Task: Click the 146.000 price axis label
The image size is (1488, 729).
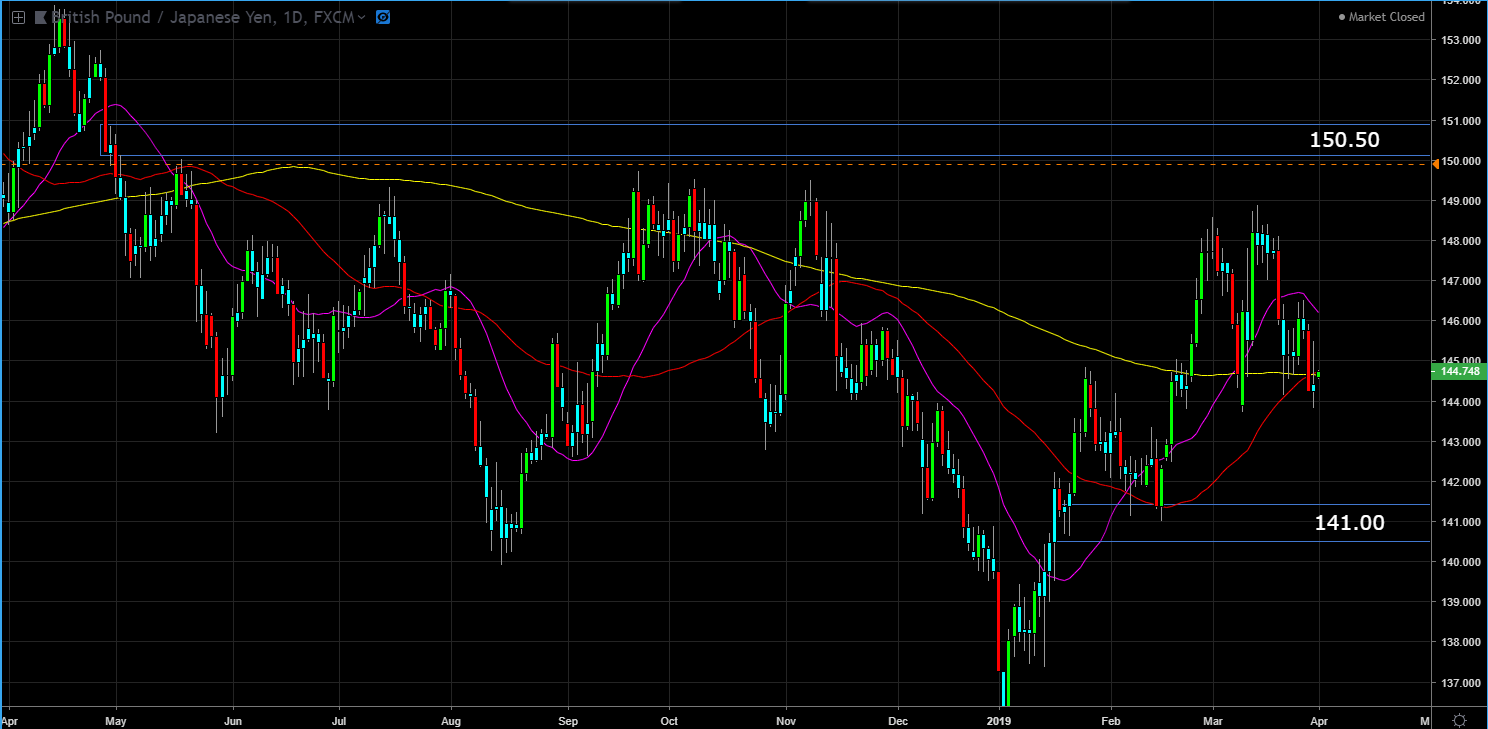Action: click(x=1462, y=321)
